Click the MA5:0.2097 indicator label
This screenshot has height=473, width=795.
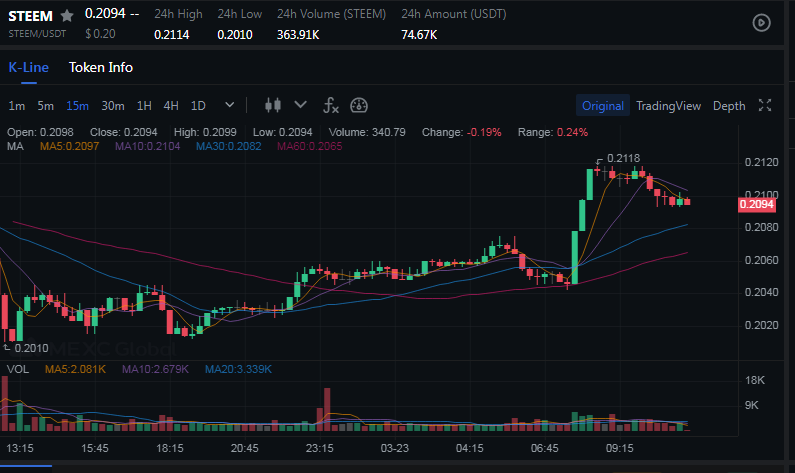[69, 147]
